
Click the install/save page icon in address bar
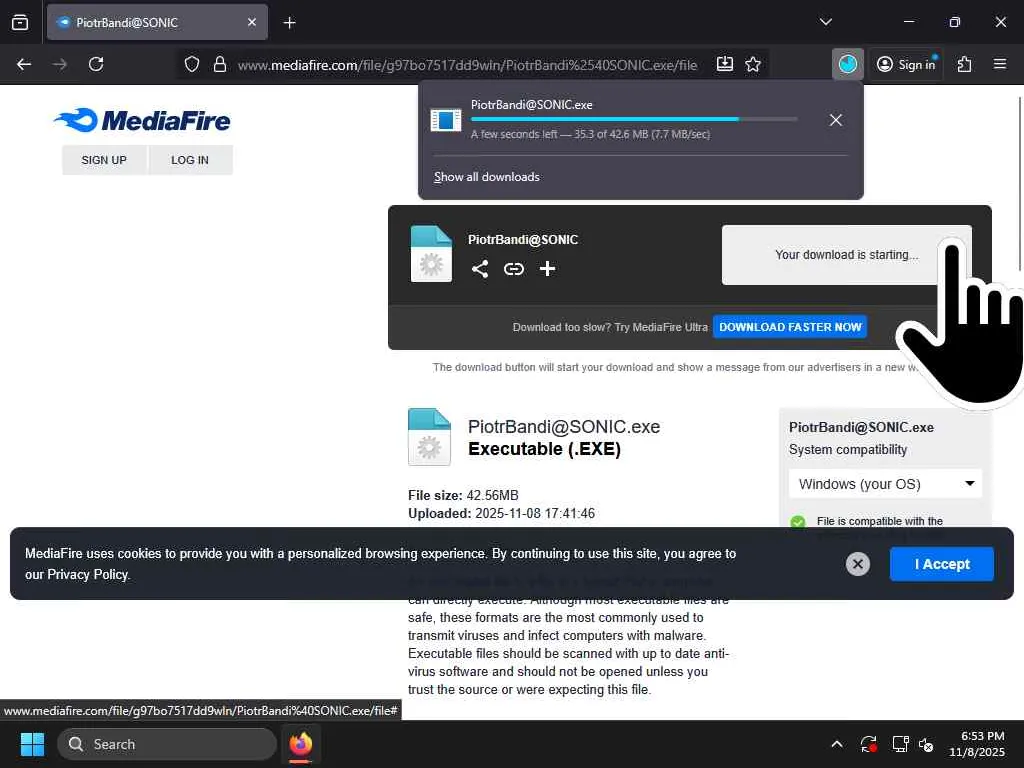[725, 64]
